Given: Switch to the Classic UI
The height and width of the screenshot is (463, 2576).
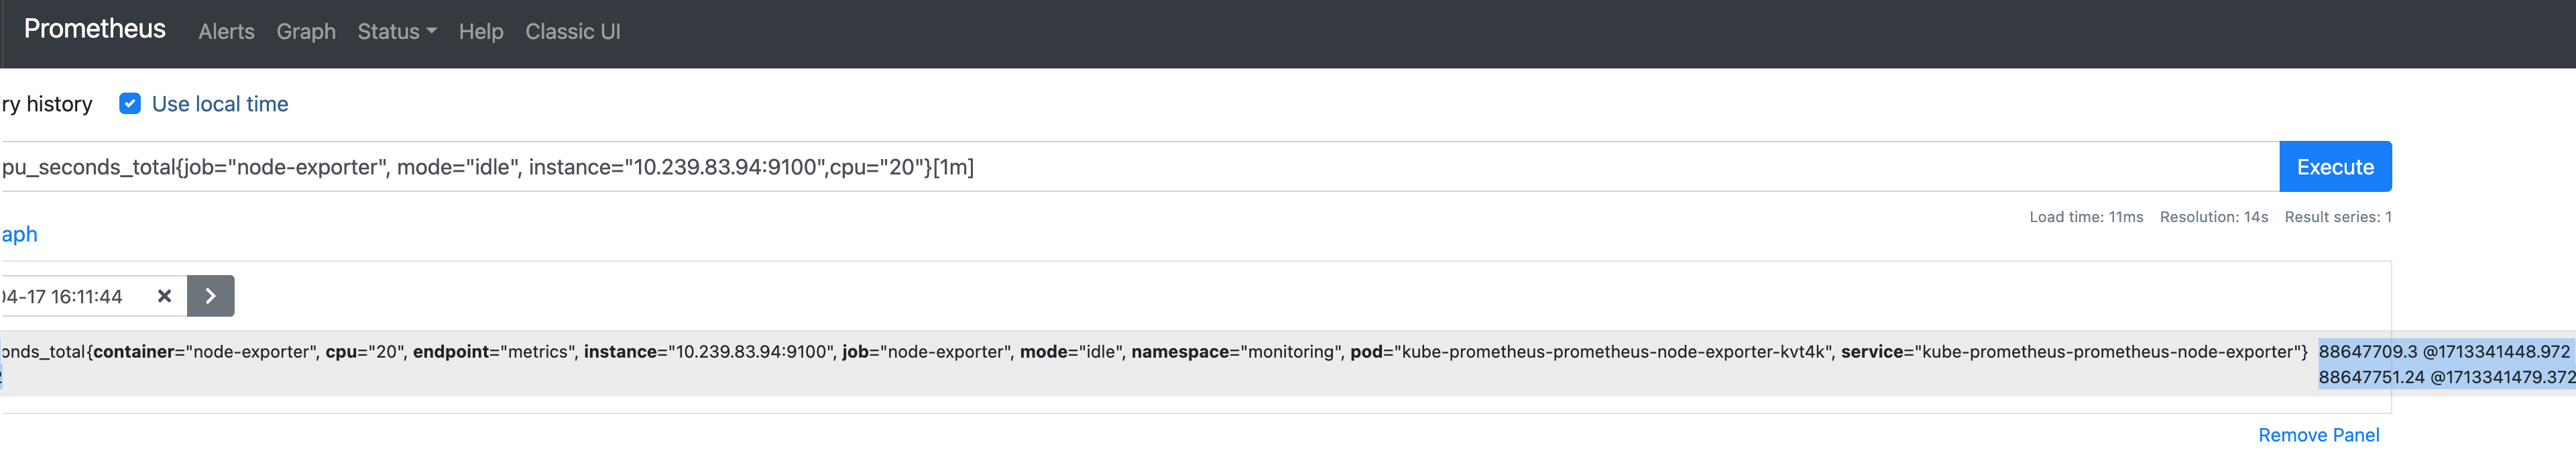Looking at the screenshot, I should pyautogui.click(x=573, y=32).
